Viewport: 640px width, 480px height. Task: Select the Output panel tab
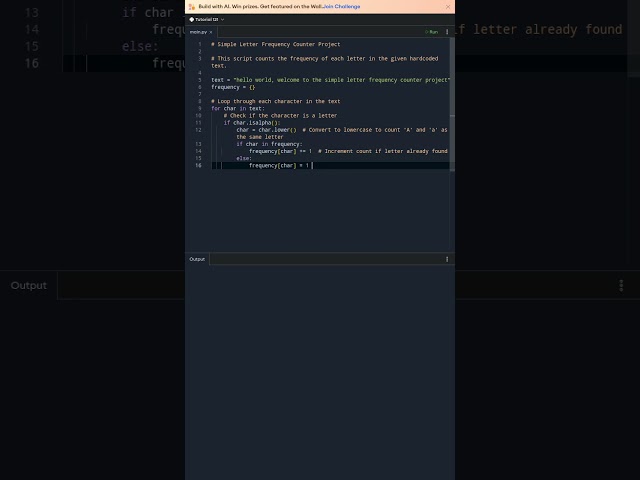pos(197,259)
